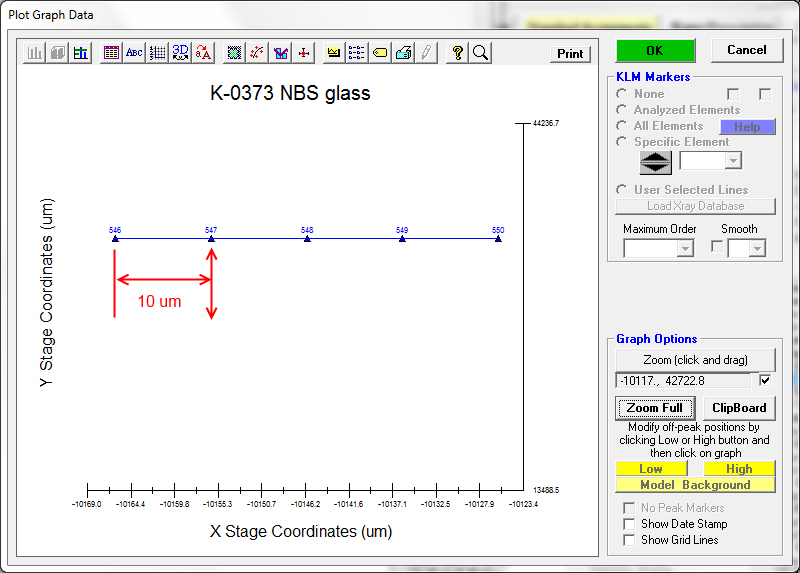Viewport: 800px width, 573px height.
Task: Click the ABC text labels icon
Action: click(134, 53)
